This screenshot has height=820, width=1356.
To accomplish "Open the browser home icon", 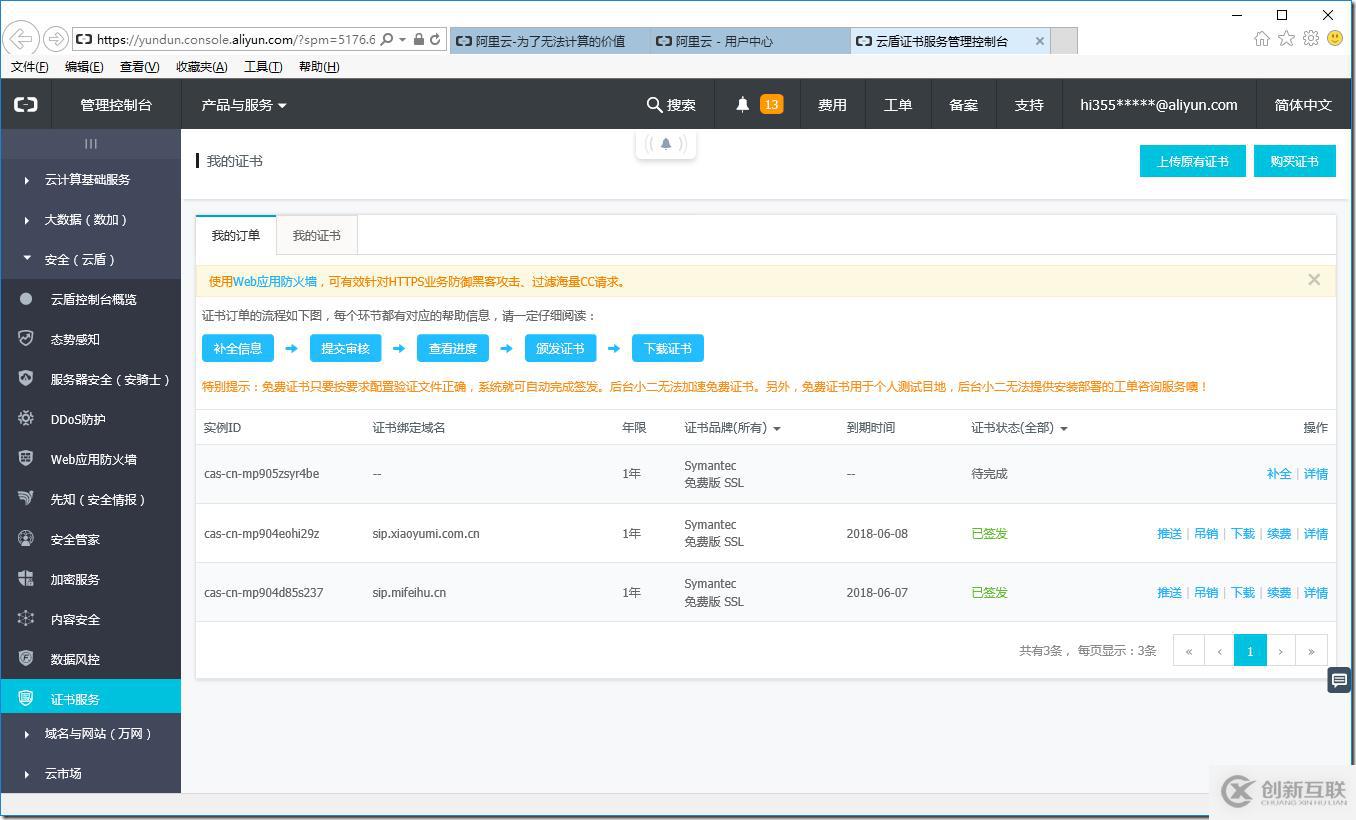I will (1262, 39).
